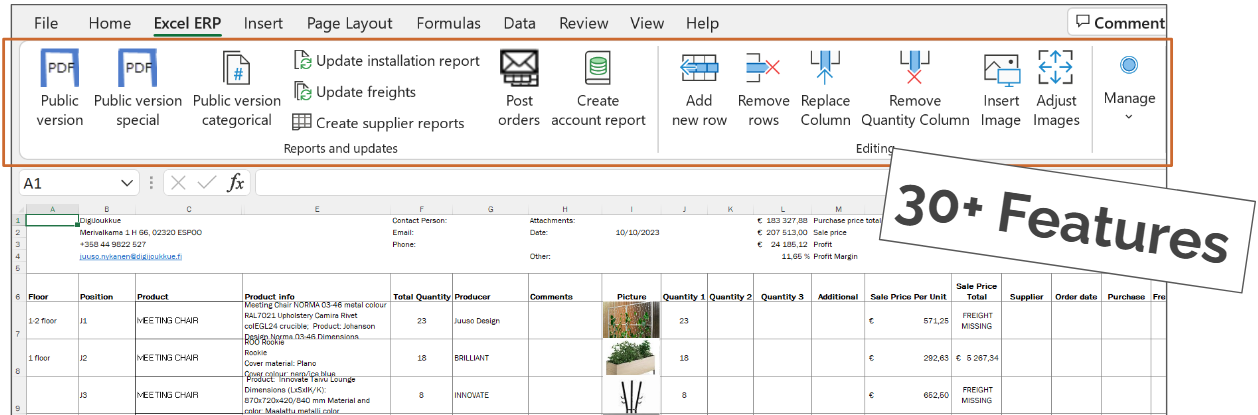Create the Public version categorical report
Screen dimensions: 1258x415
[237, 90]
